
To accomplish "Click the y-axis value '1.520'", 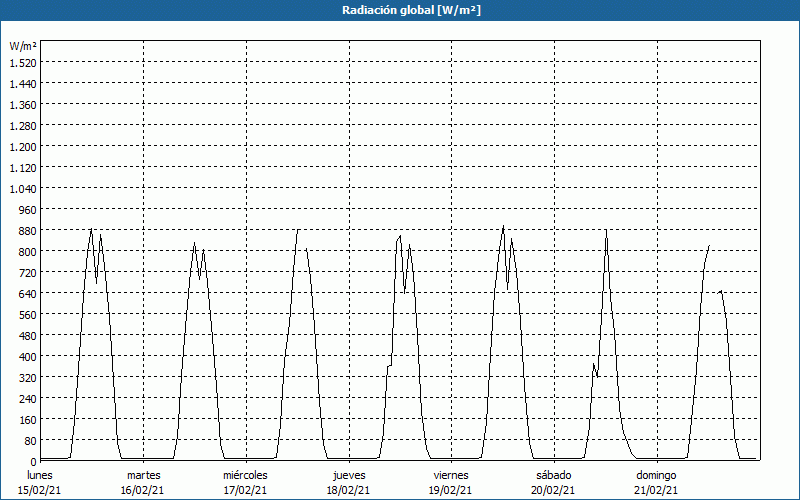I will 23,63.
